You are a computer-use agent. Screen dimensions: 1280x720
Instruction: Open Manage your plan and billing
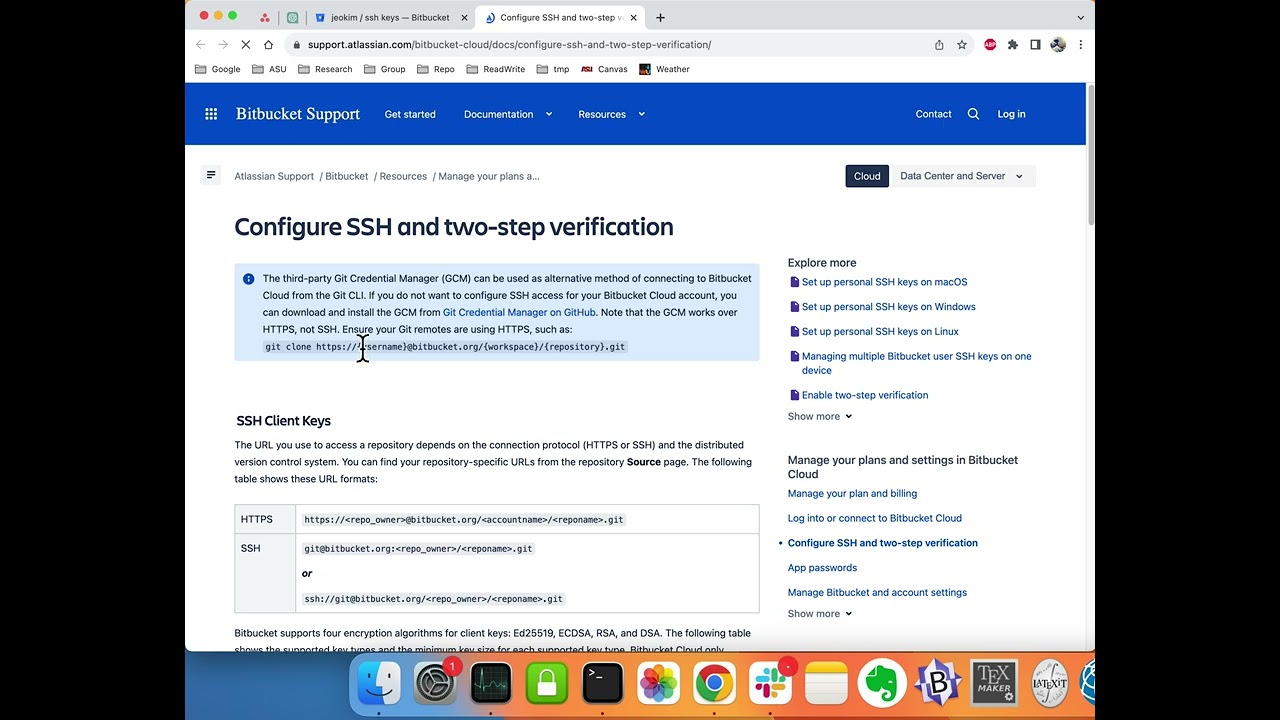(x=852, y=493)
